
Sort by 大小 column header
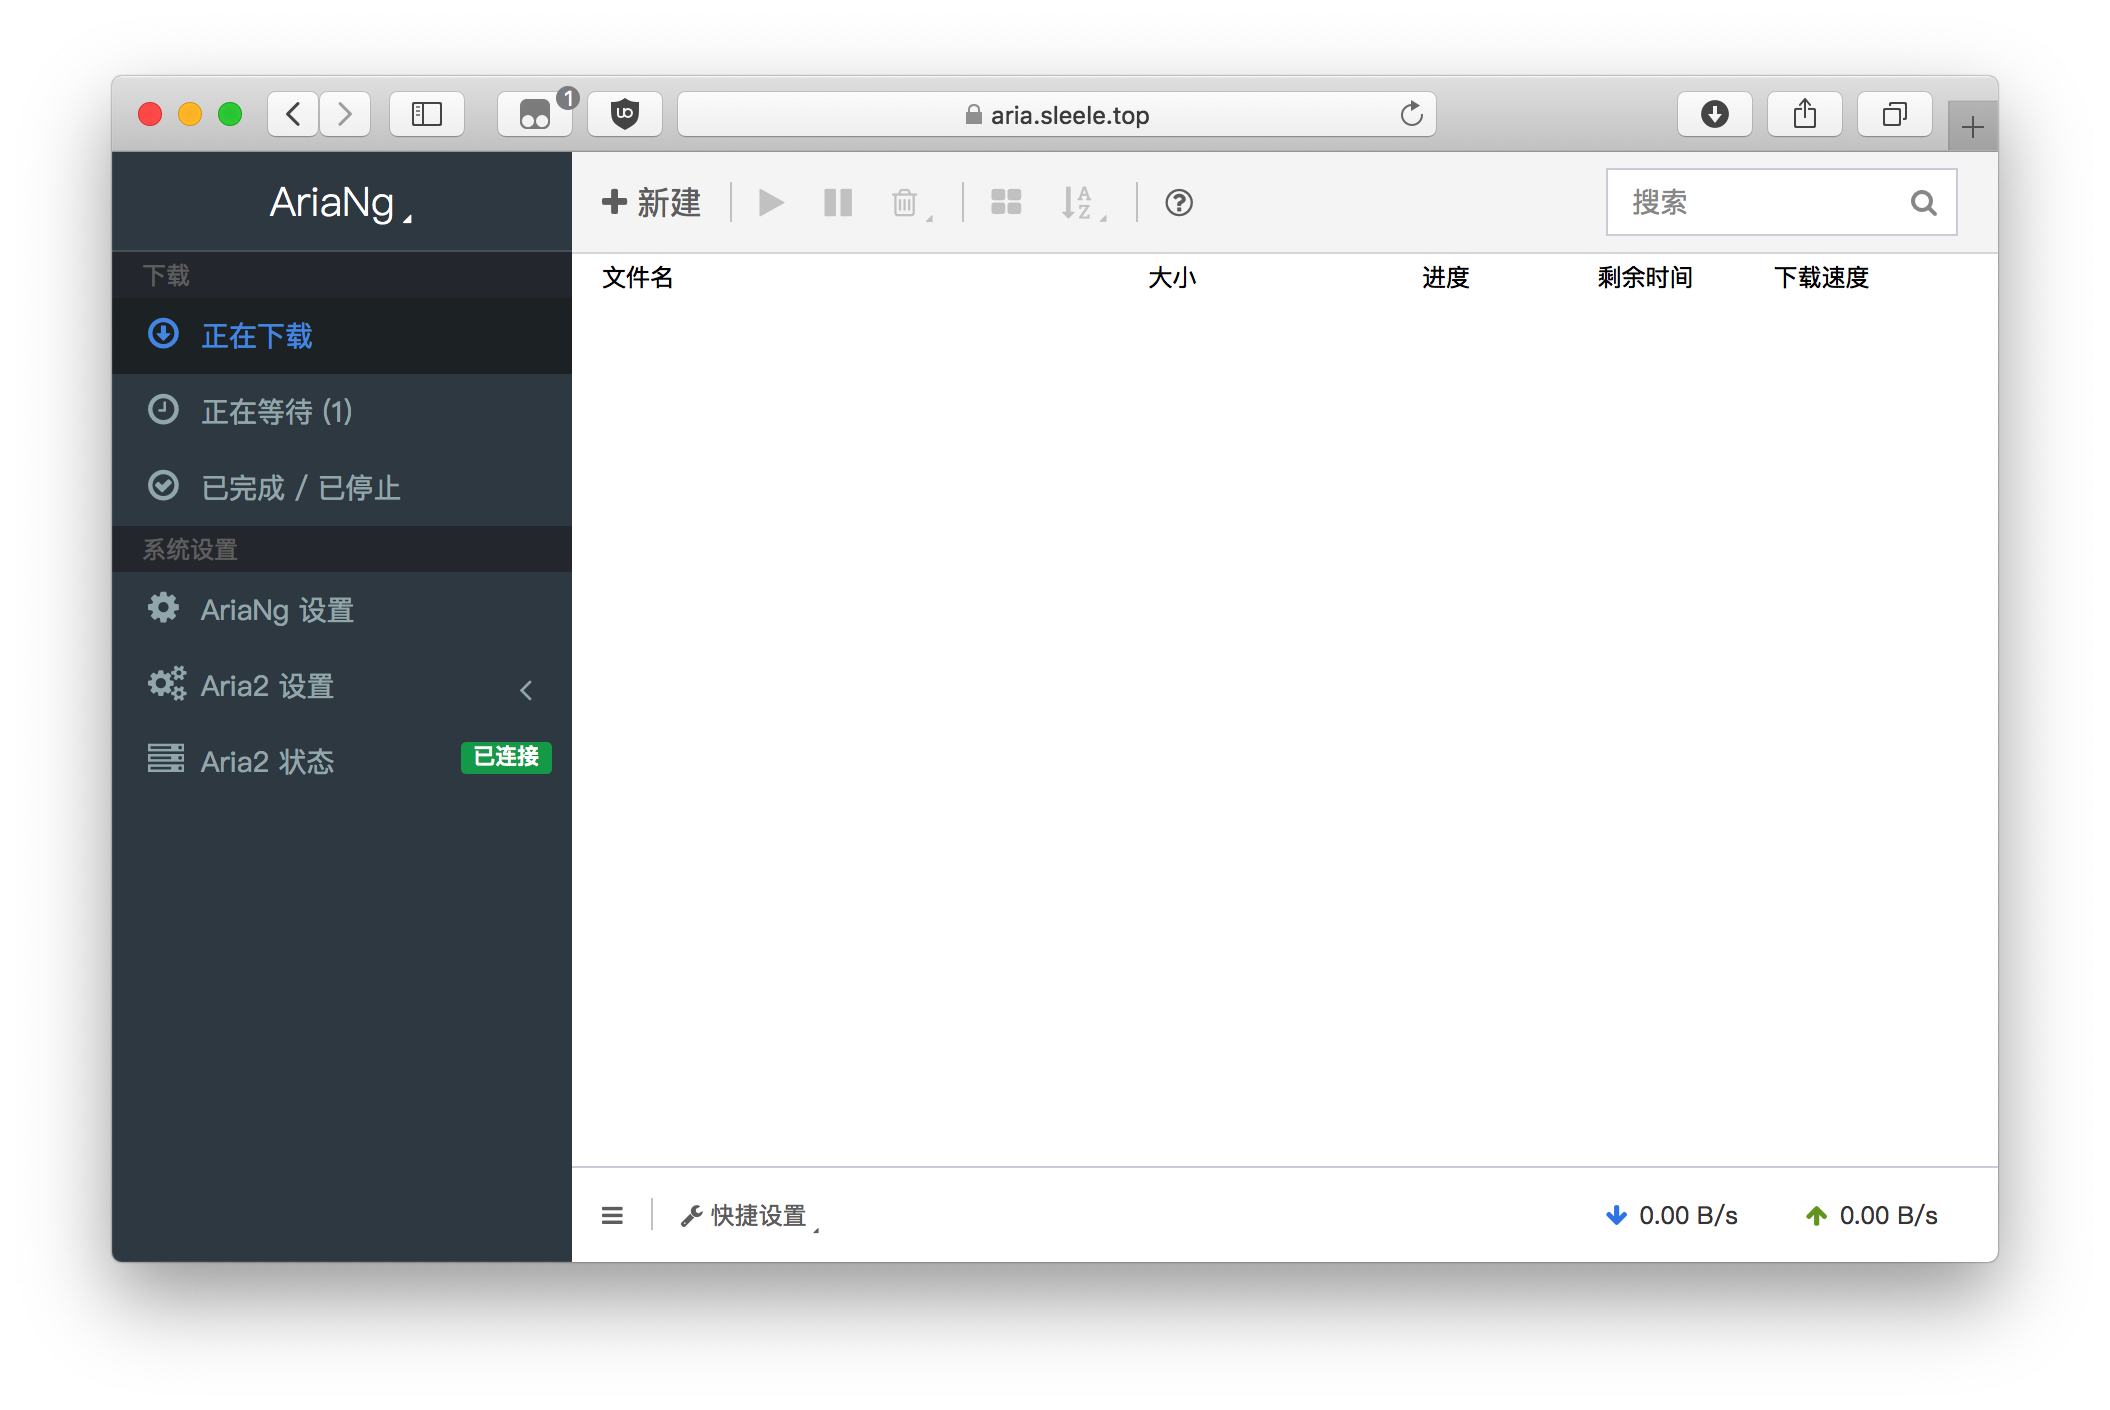[x=1172, y=278]
